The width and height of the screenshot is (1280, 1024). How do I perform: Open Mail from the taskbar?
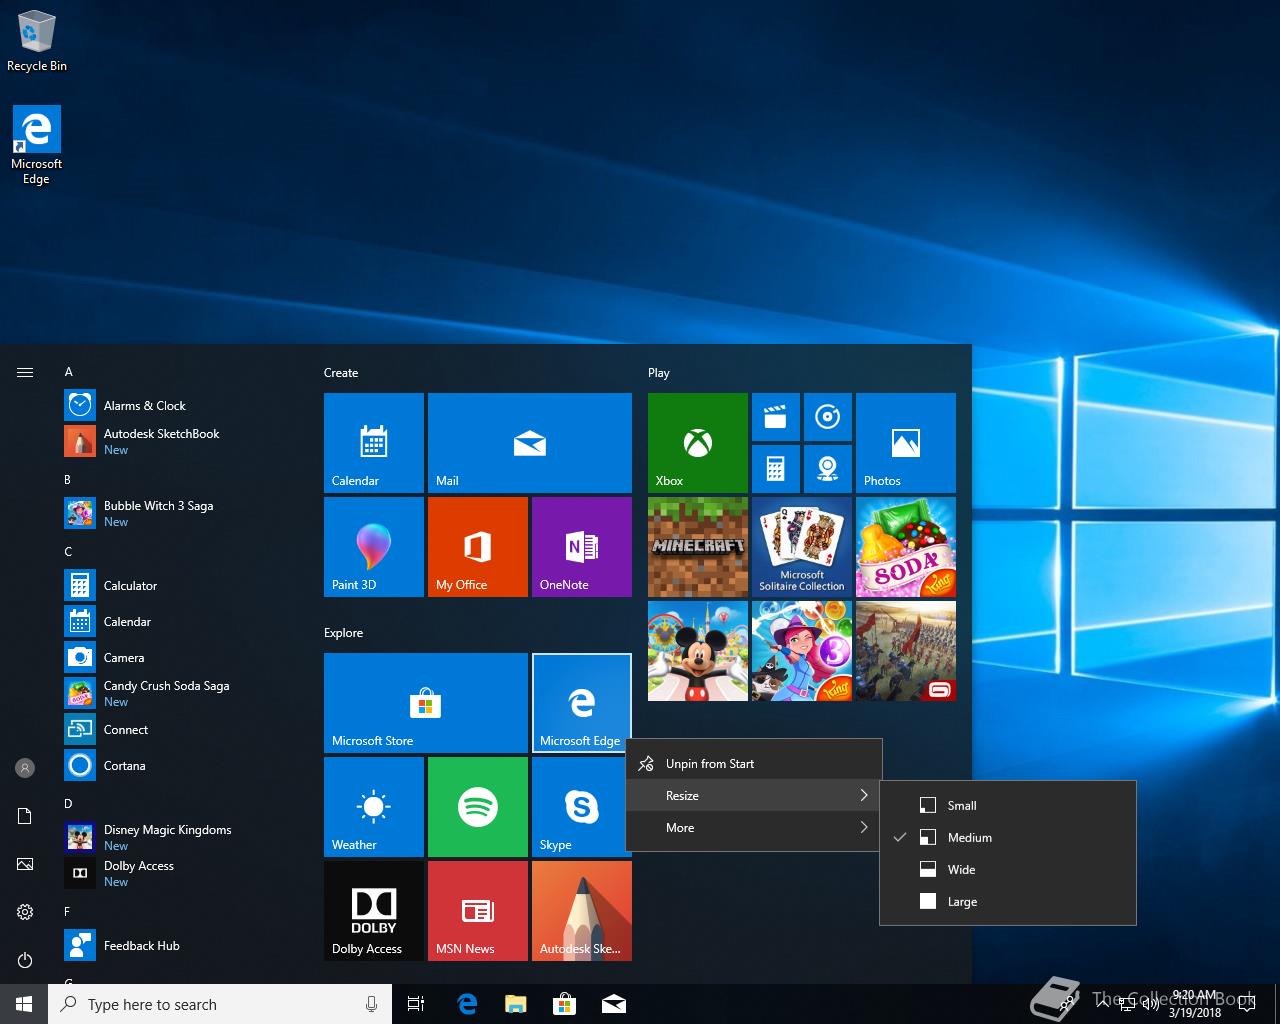614,1004
